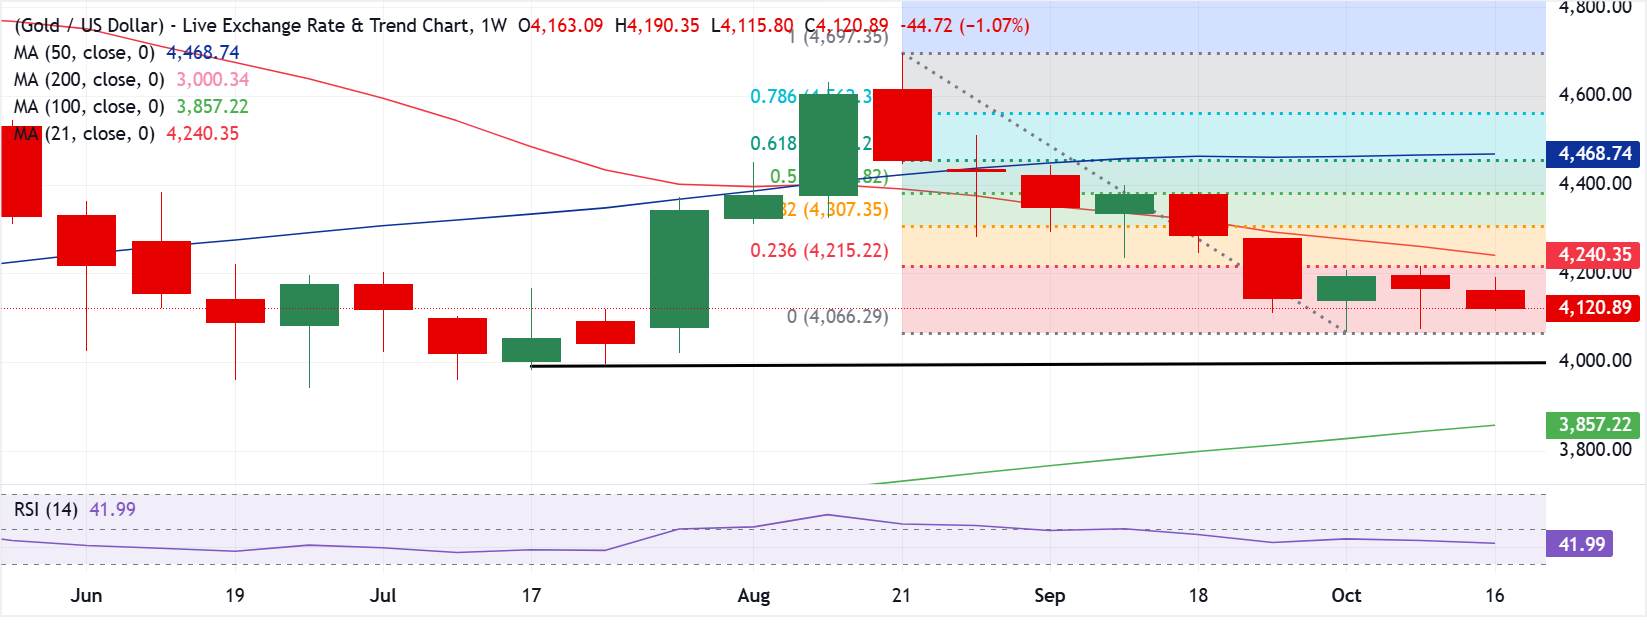This screenshot has width=1647, height=627.
Task: Open the MA (50, close, 0) legend entry
Action: click(127, 53)
